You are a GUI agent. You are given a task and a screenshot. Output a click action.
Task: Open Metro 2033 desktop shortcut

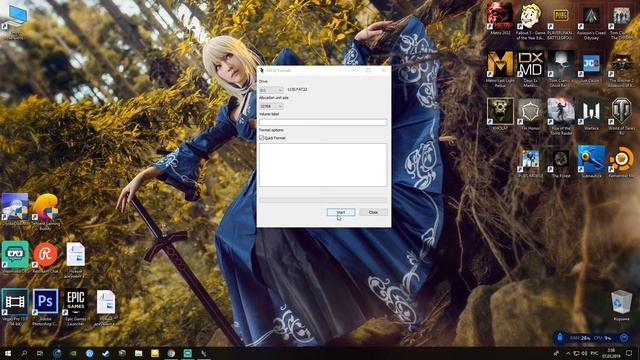(x=500, y=19)
